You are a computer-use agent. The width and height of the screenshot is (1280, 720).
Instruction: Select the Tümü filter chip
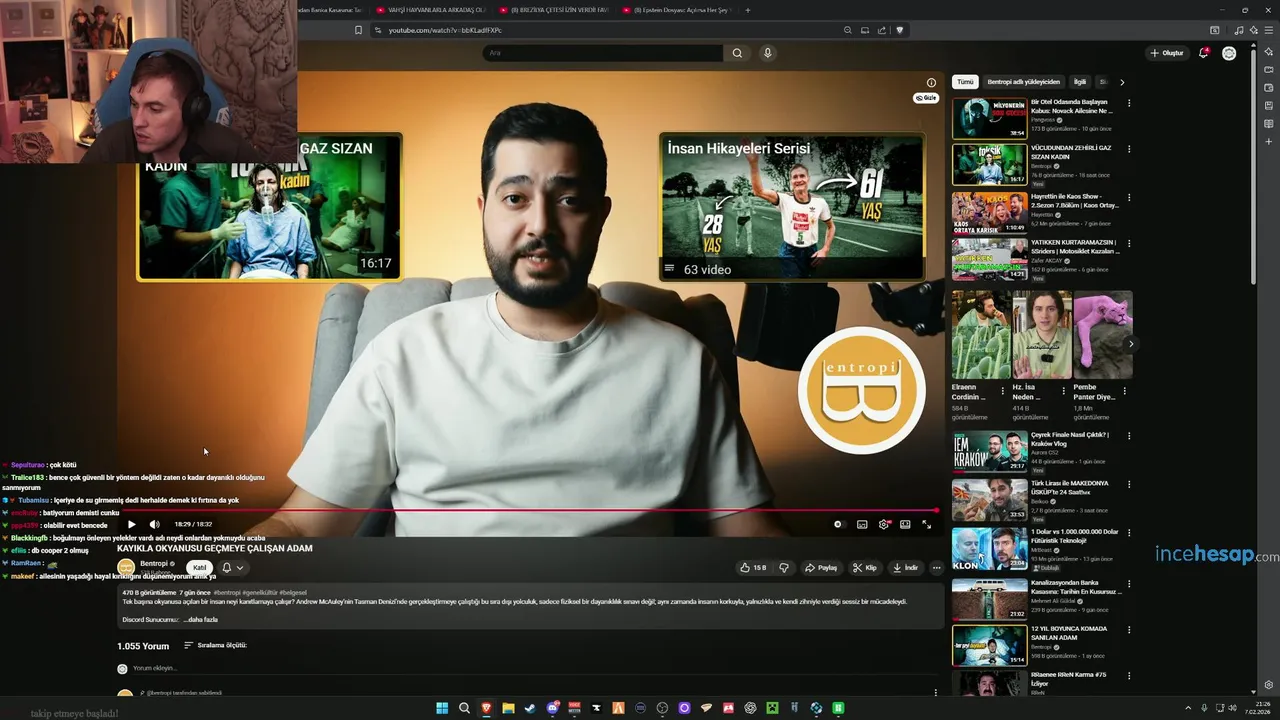pyautogui.click(x=965, y=82)
